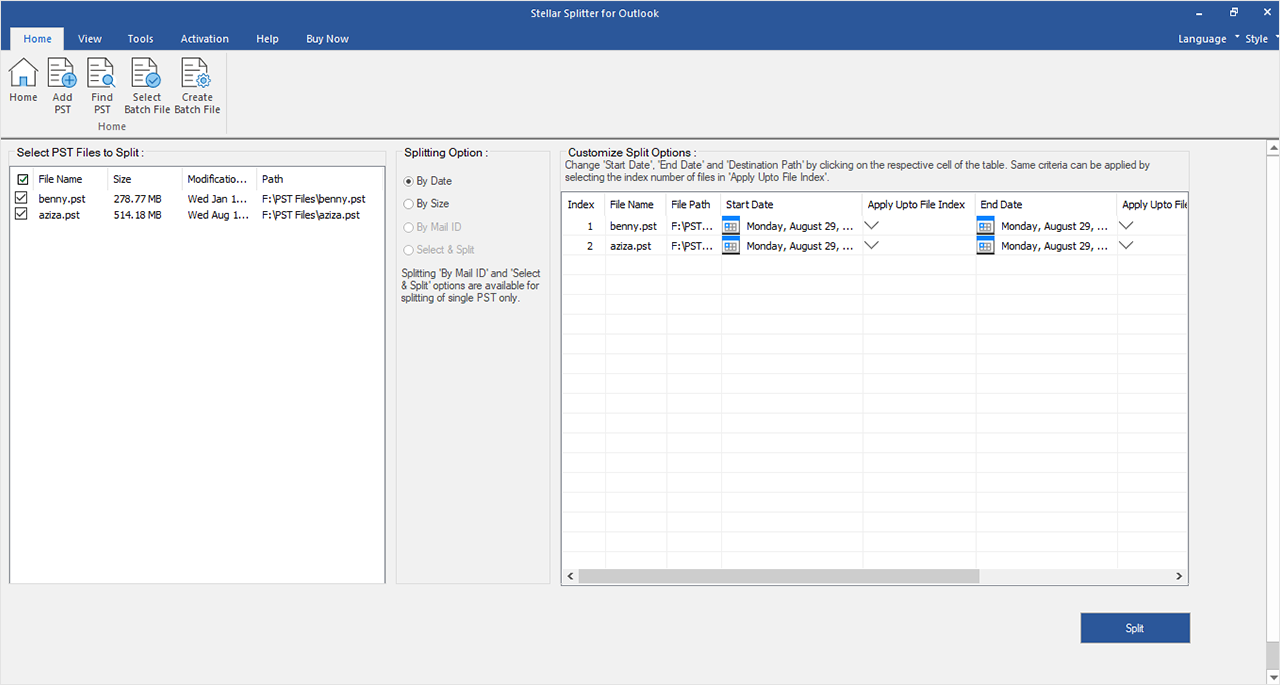Open End Date calendar for aziza.pst
The image size is (1280, 685).
[985, 246]
